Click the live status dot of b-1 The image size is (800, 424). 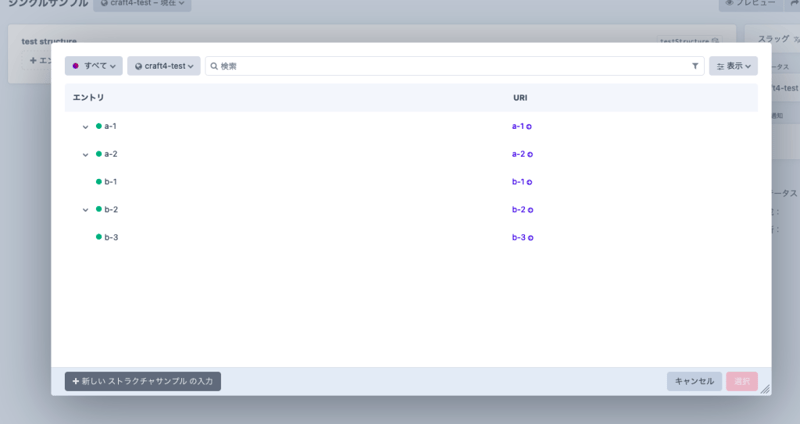point(99,182)
